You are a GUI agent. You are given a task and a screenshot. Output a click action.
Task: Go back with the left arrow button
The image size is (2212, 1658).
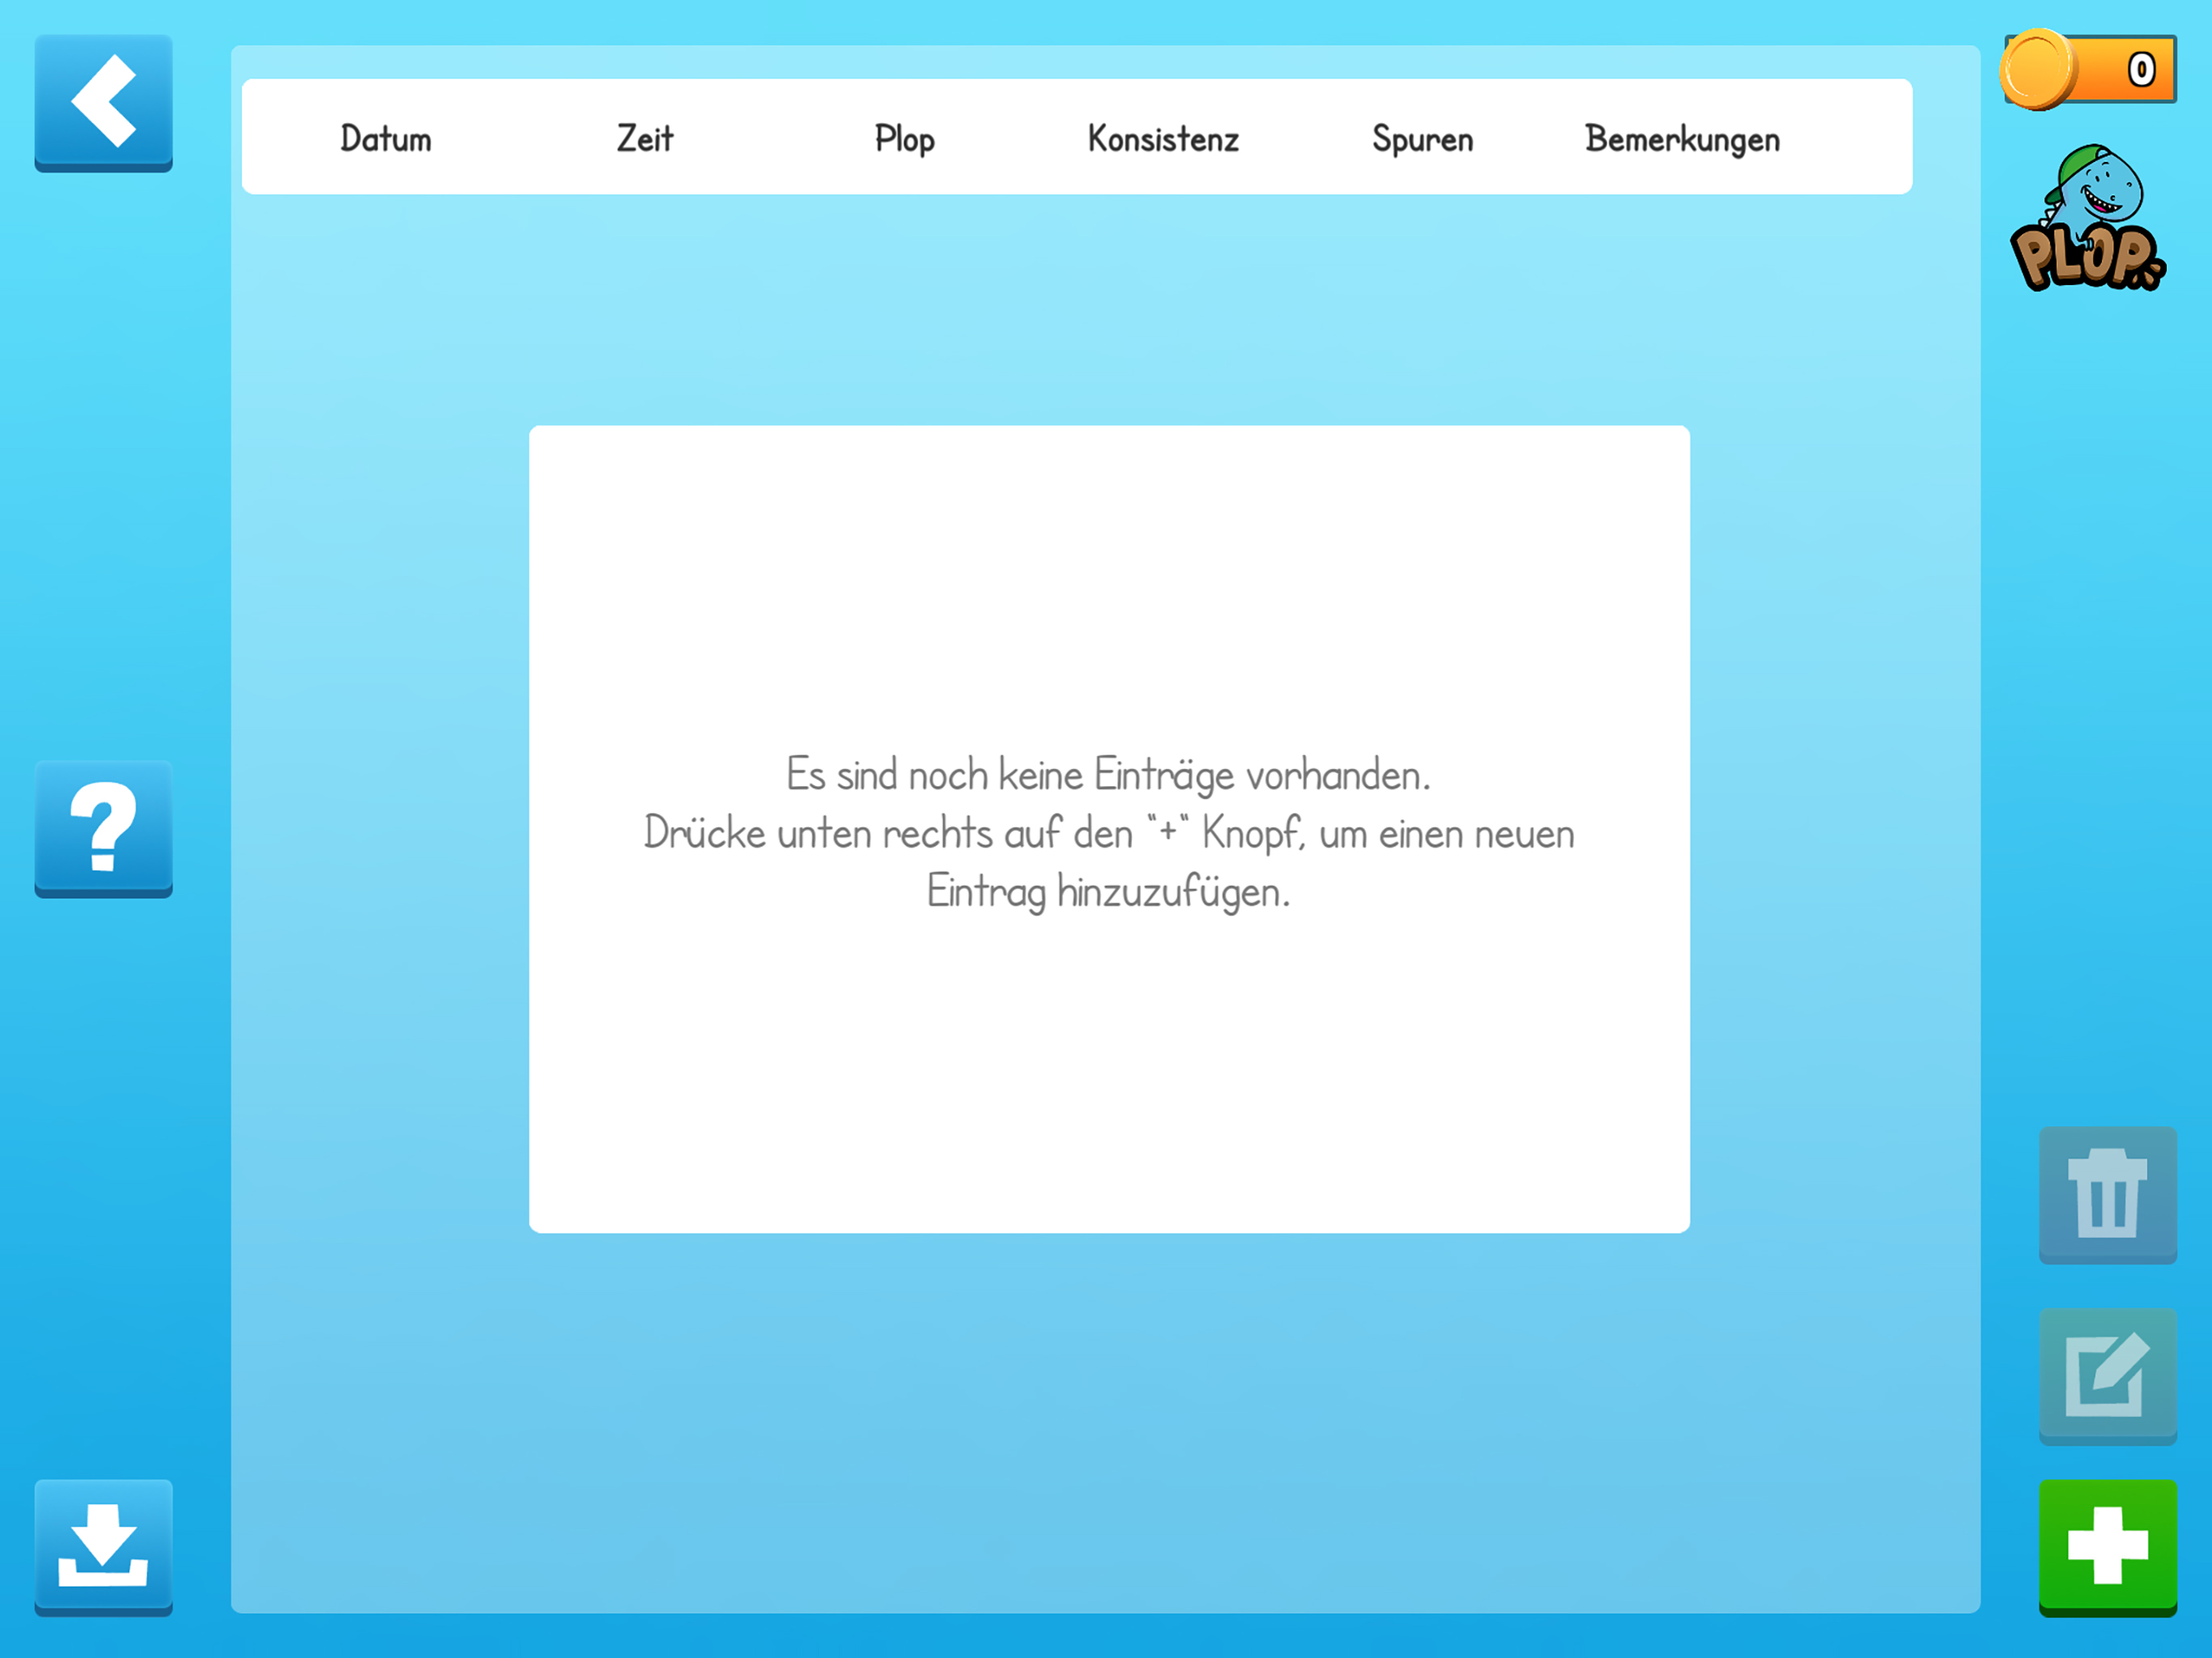103,103
